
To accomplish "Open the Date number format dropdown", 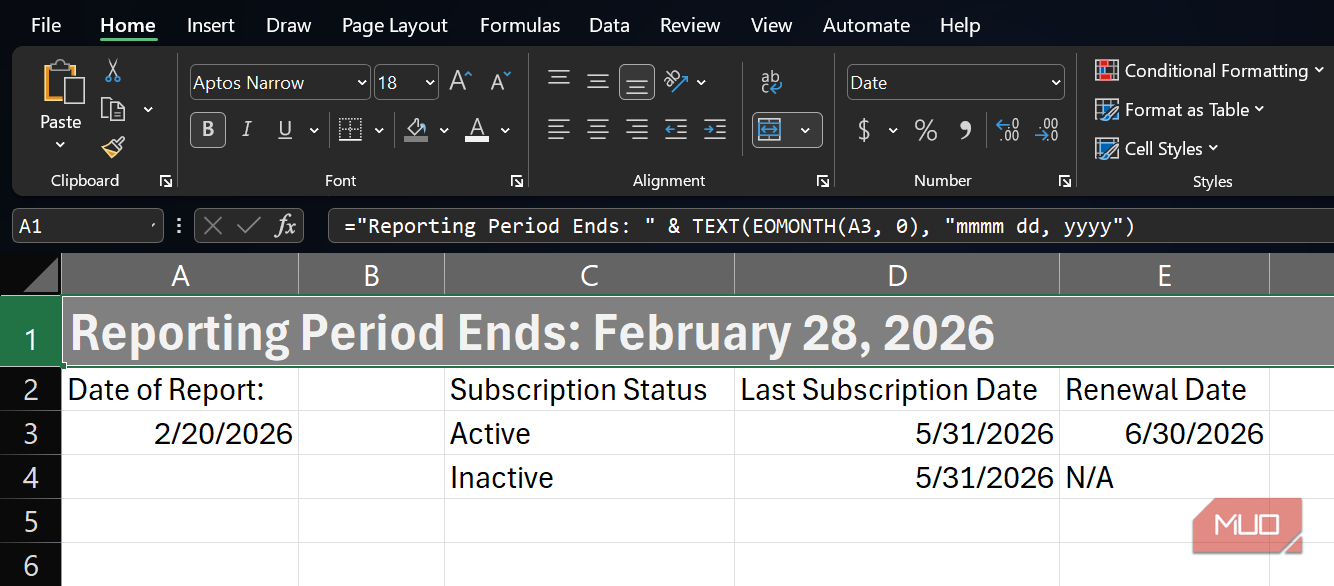I will (1056, 83).
